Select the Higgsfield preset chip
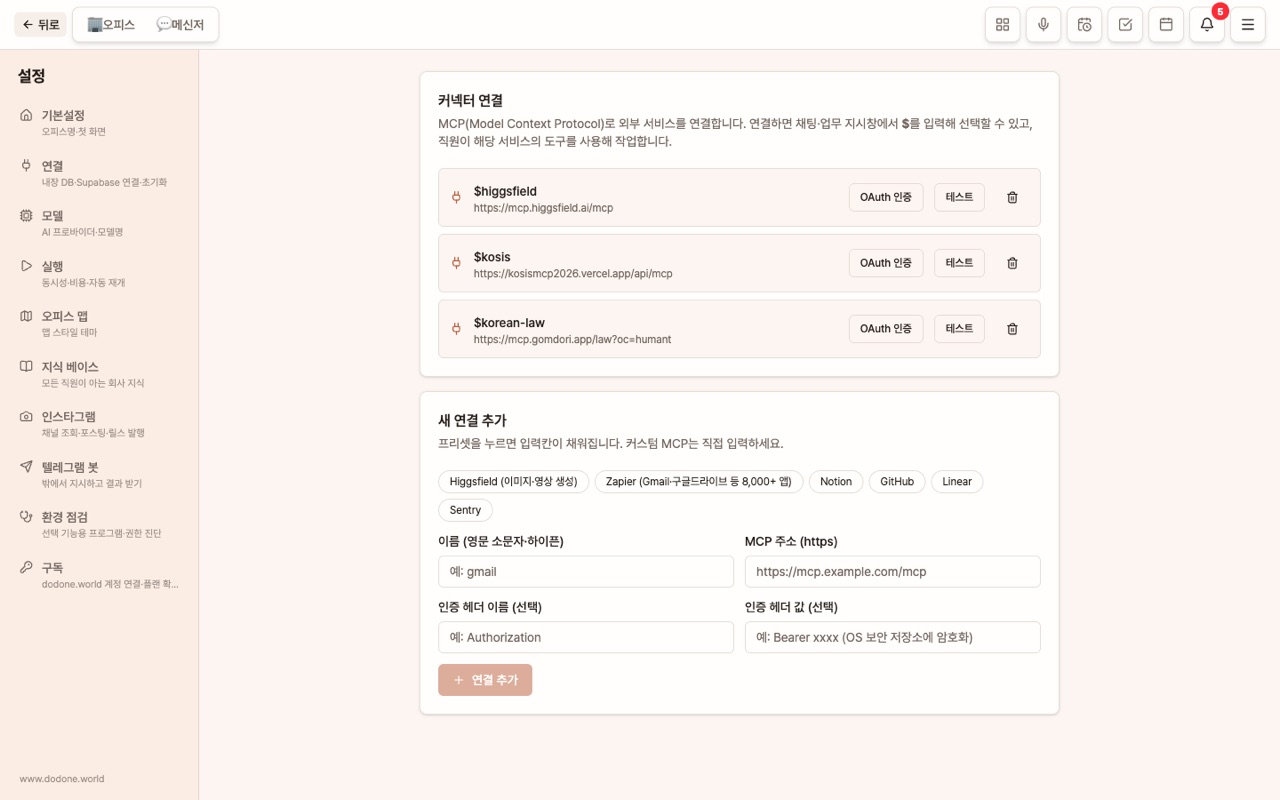This screenshot has width=1280, height=800. click(514, 482)
